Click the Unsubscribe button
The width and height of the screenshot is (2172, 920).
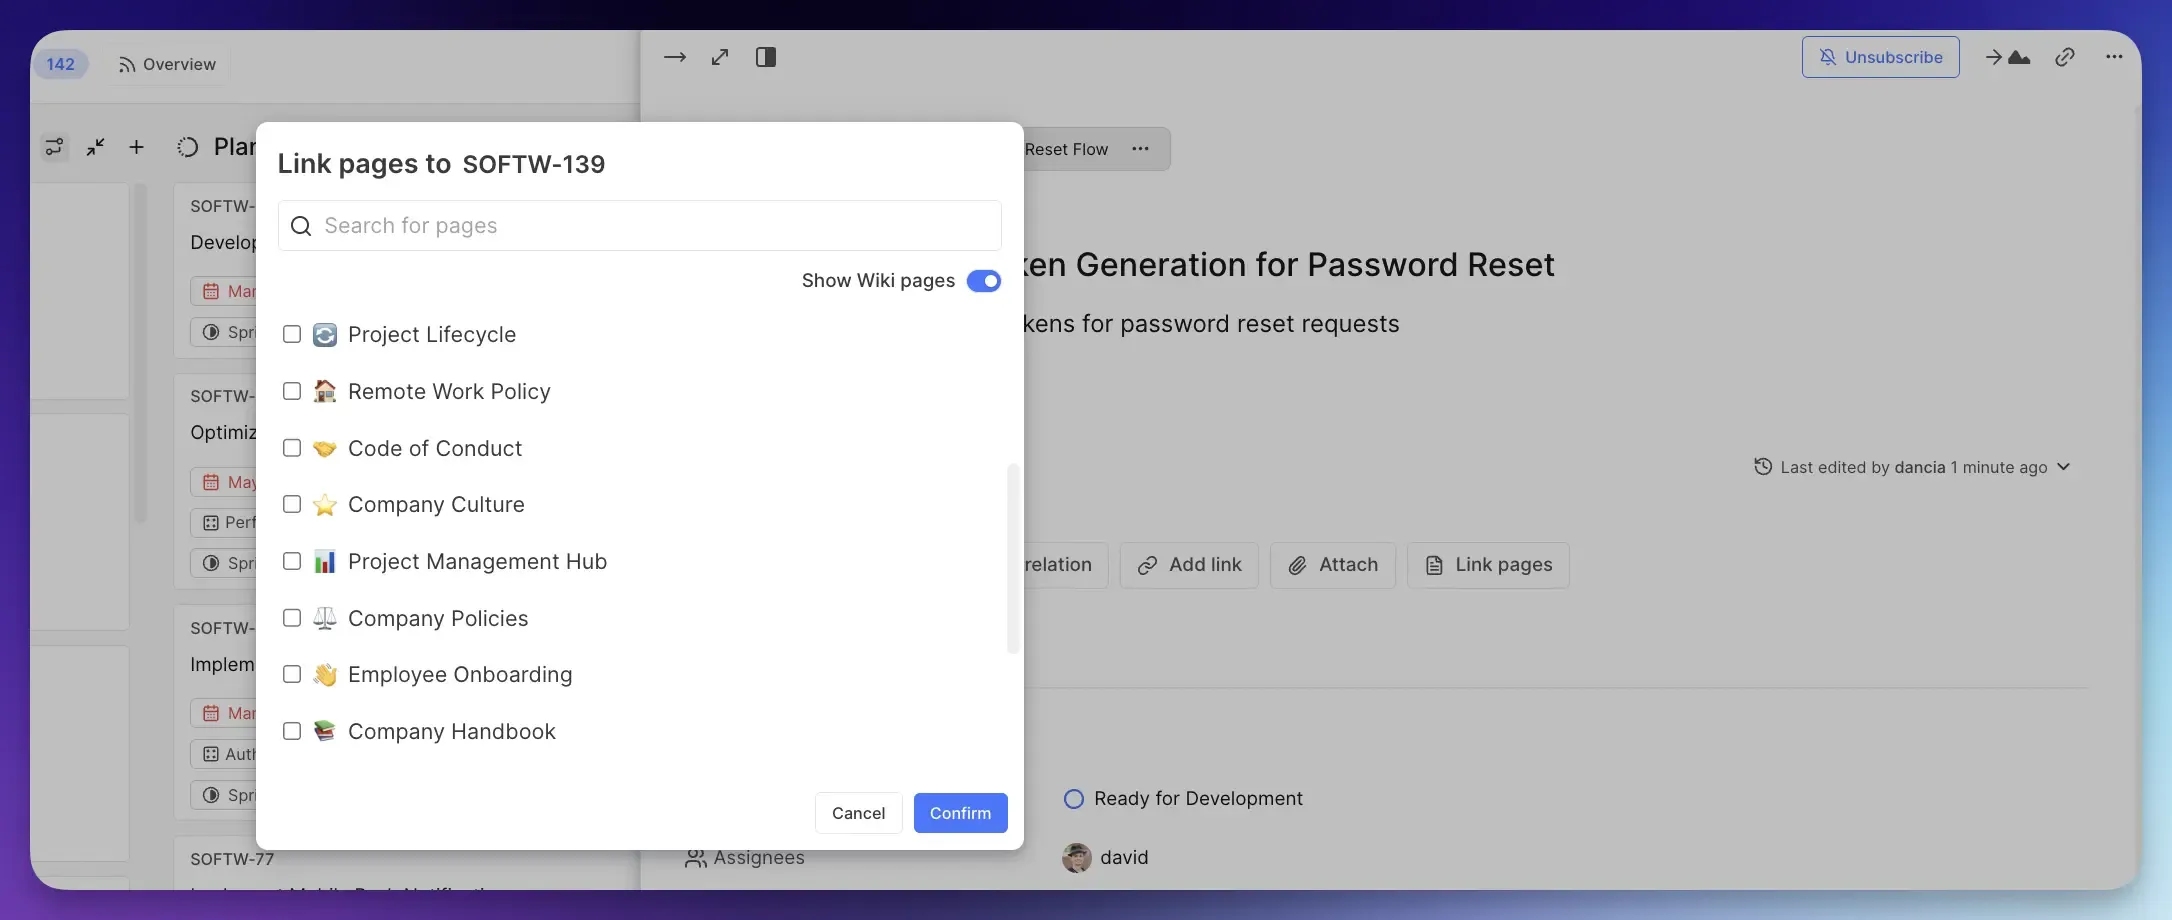(1880, 57)
